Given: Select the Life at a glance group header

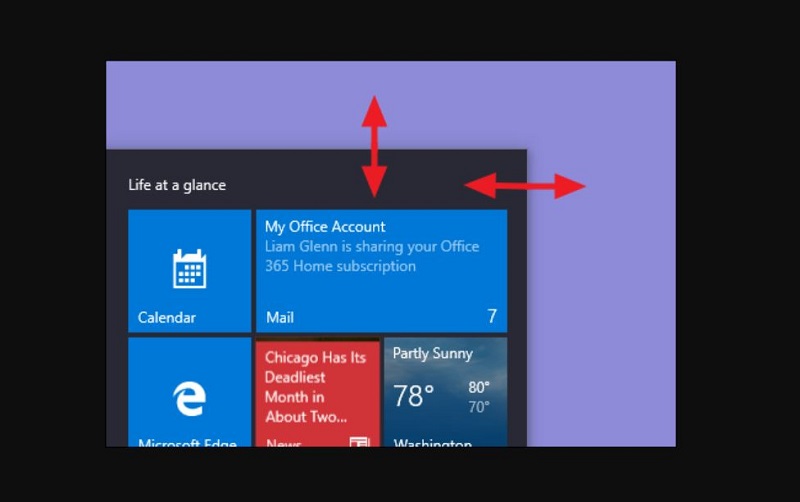Looking at the screenshot, I should pyautogui.click(x=177, y=185).
